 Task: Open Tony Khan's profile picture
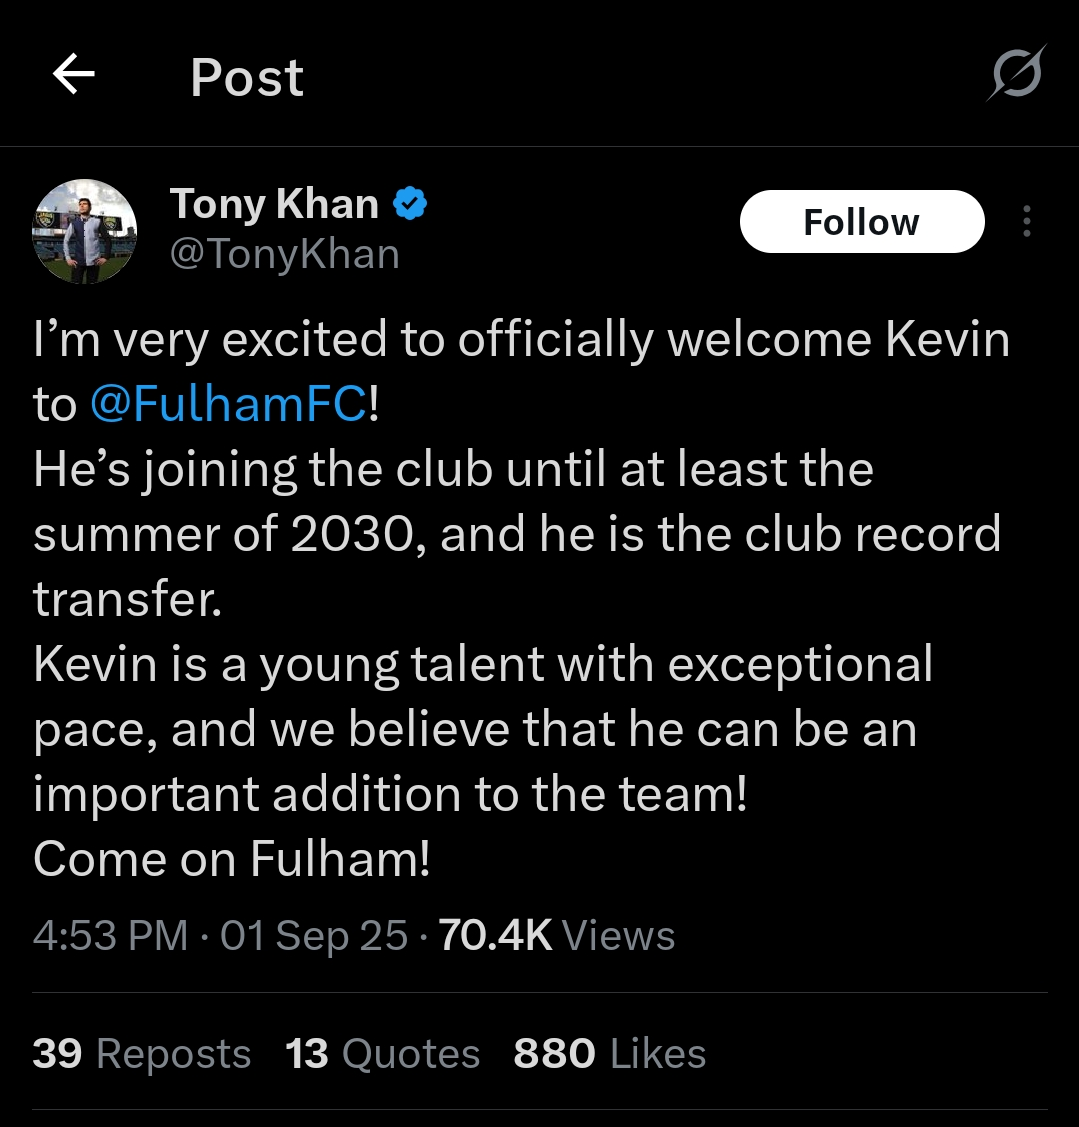tap(85, 231)
